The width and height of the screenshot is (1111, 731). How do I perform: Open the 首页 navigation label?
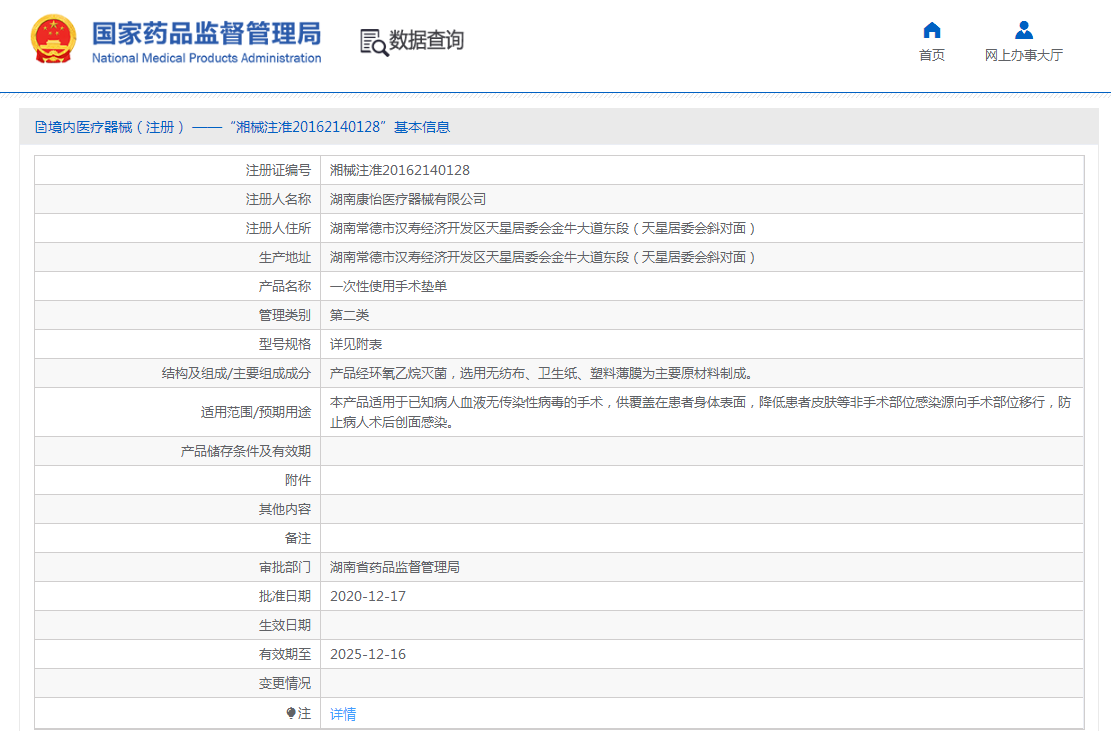[931, 55]
